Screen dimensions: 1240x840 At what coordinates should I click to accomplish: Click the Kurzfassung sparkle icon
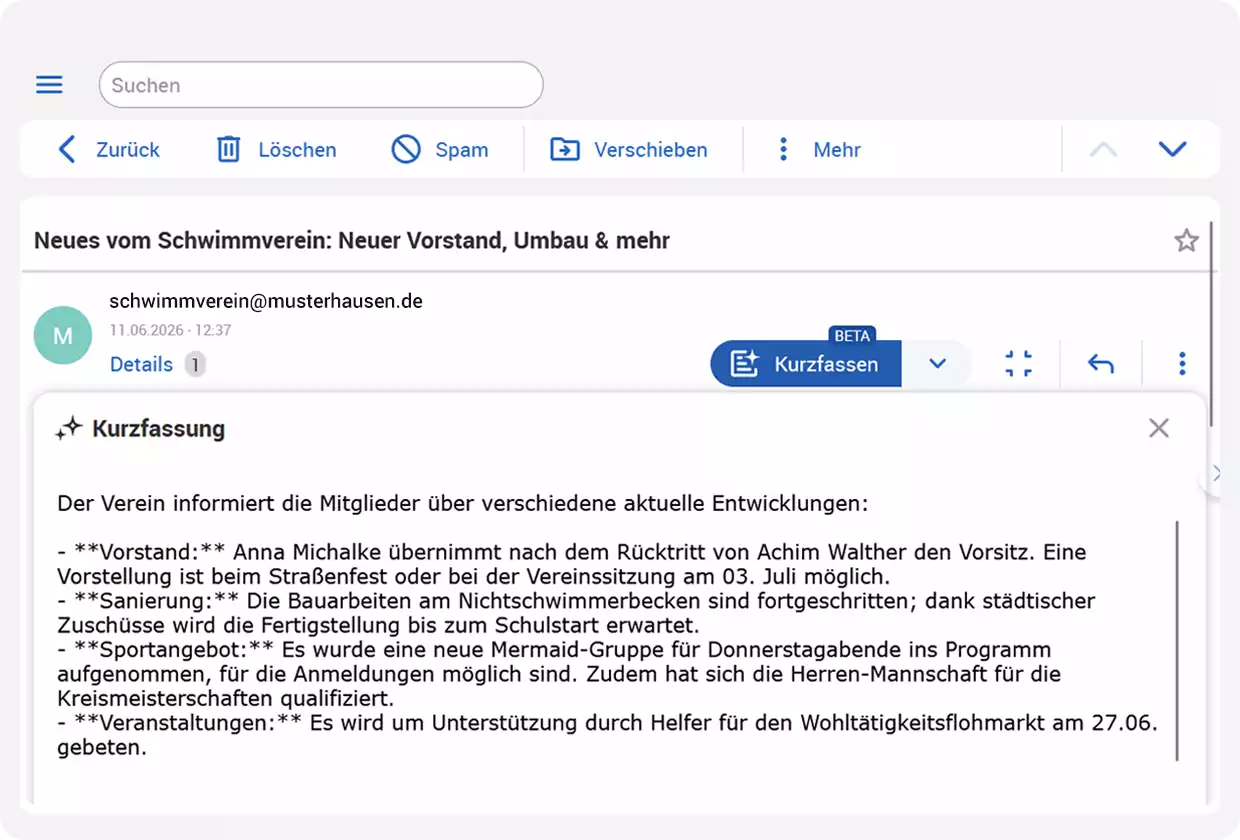(x=68, y=430)
